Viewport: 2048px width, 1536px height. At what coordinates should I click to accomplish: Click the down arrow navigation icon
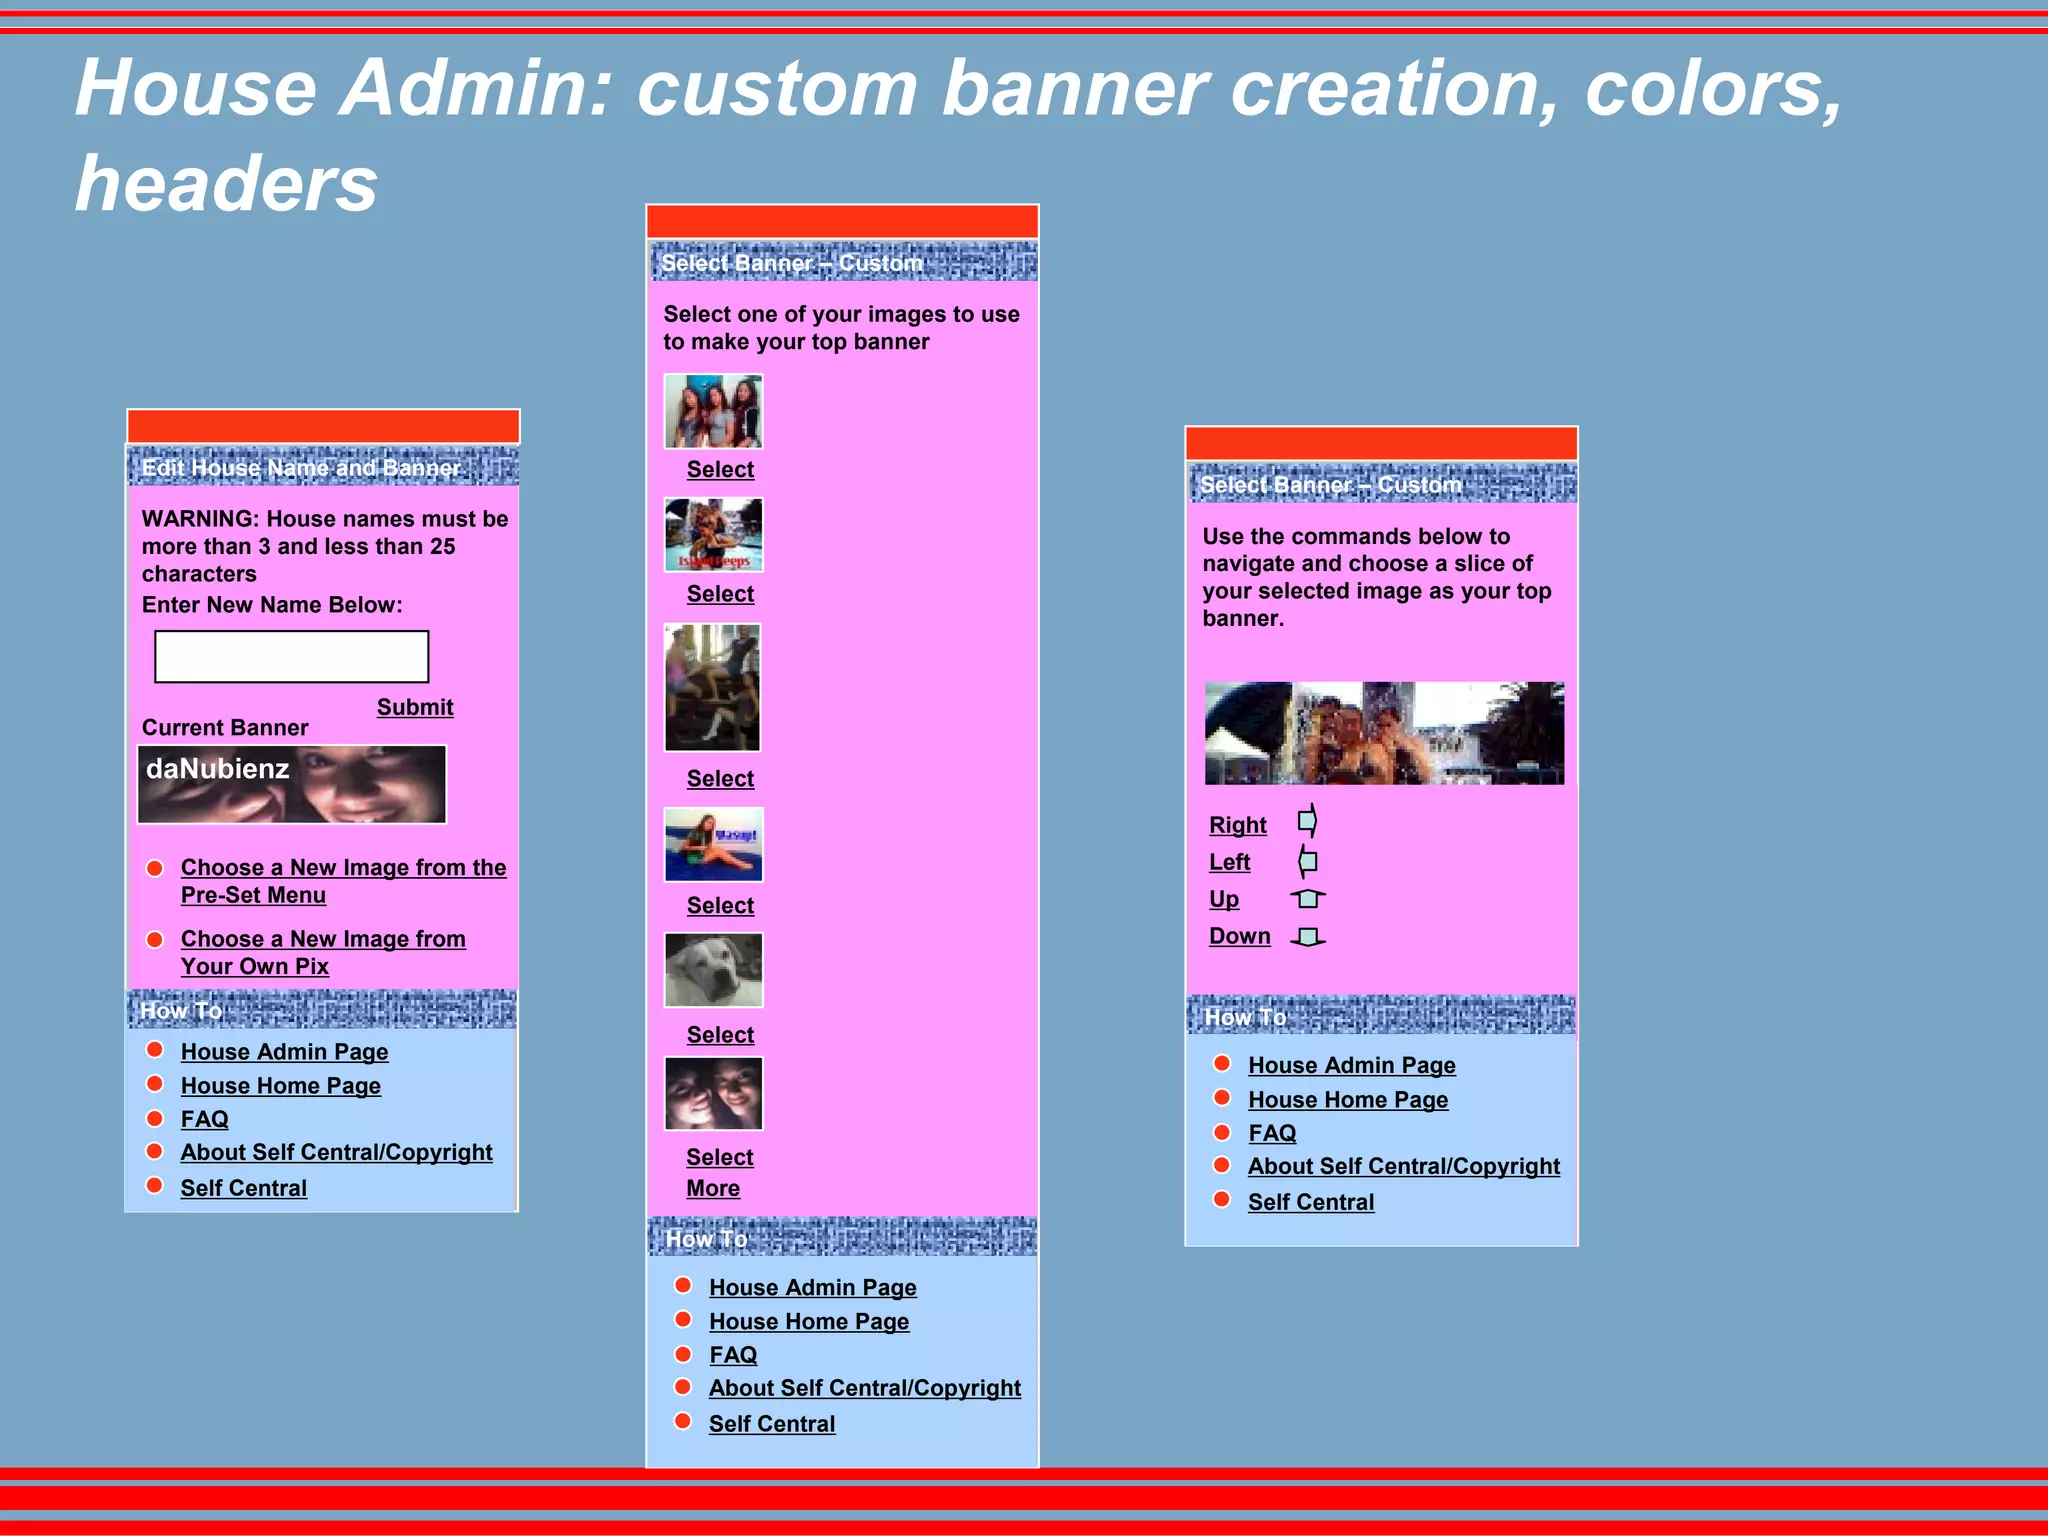1307,937
